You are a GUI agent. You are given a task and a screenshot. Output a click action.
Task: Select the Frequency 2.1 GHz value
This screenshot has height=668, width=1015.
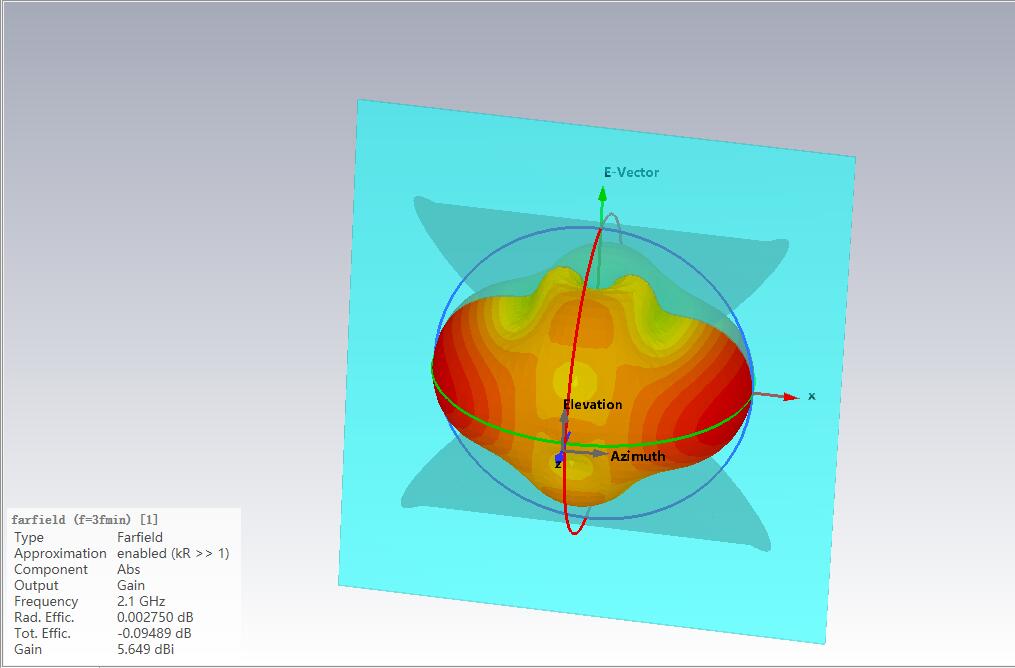click(141, 601)
